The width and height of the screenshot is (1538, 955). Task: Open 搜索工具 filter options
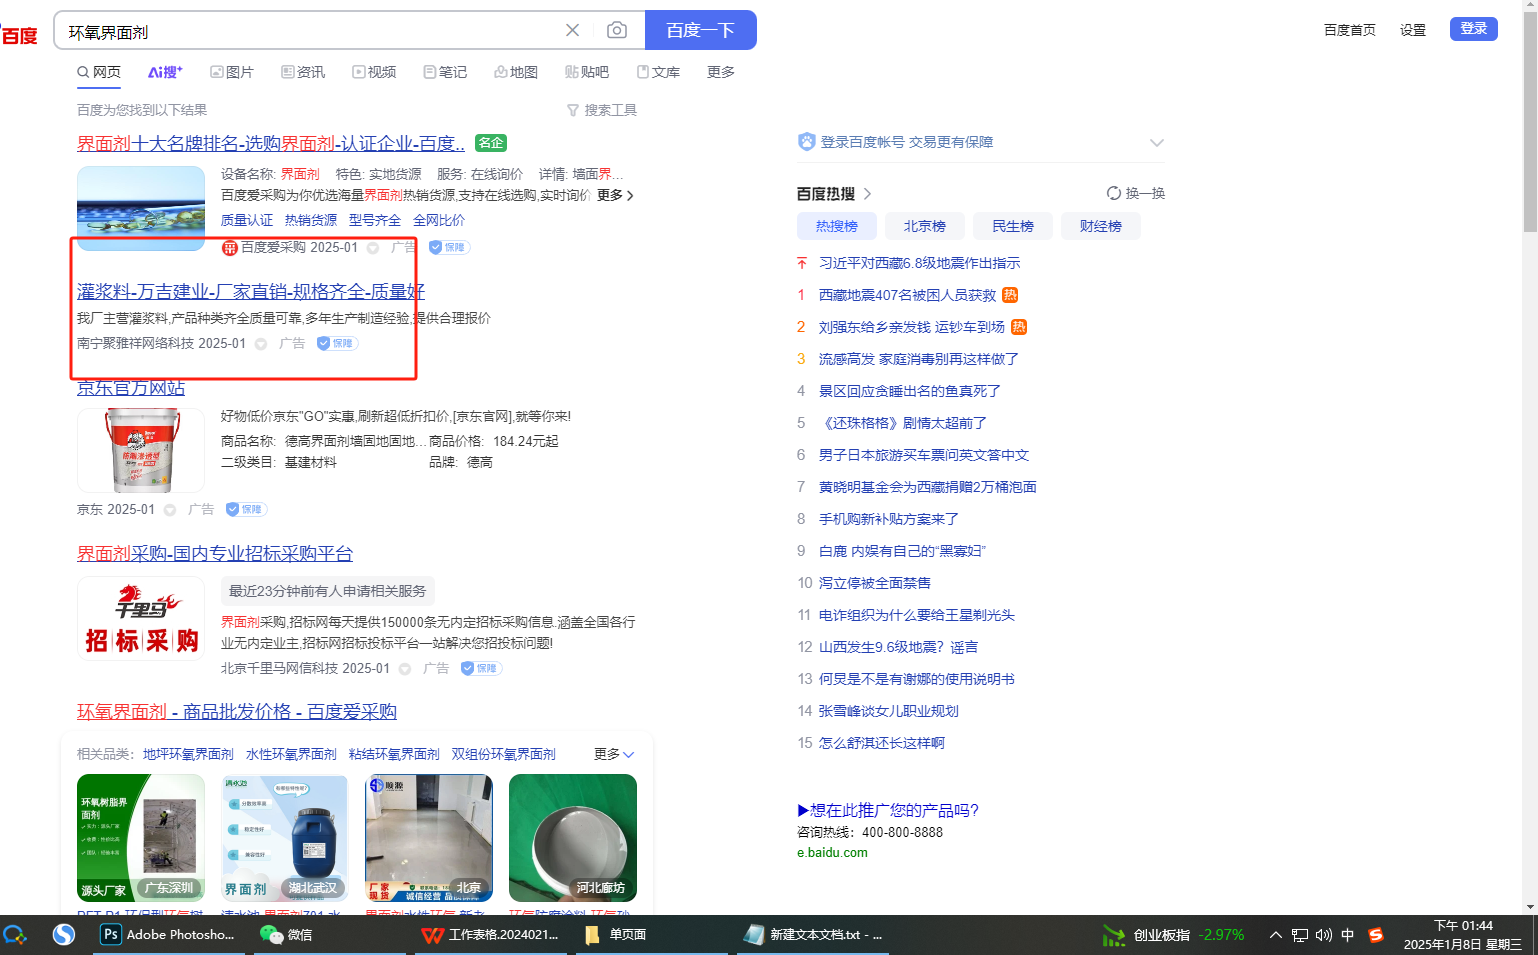click(602, 110)
